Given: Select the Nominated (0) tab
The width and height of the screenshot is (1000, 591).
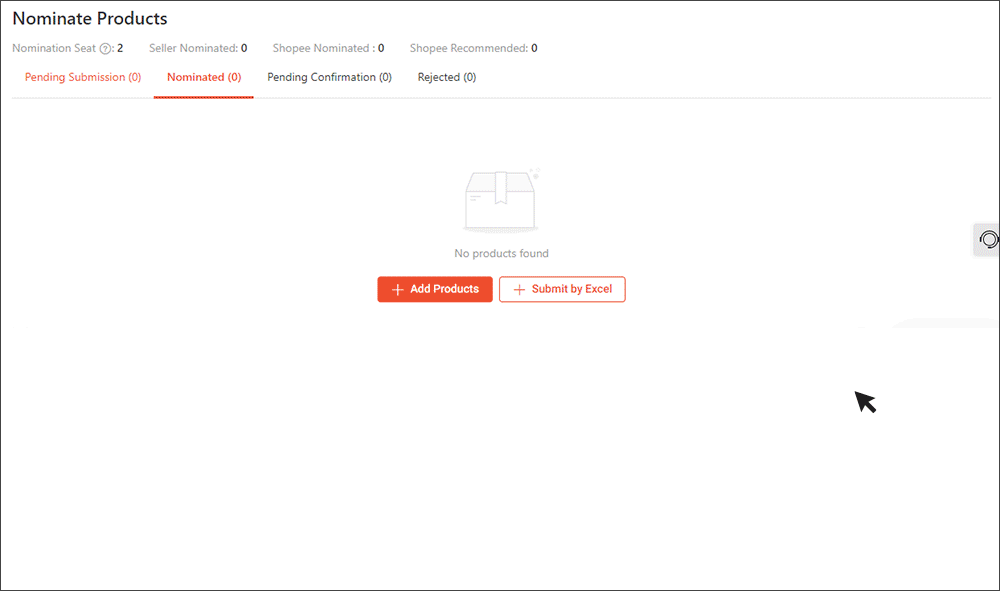Looking at the screenshot, I should pos(204,77).
